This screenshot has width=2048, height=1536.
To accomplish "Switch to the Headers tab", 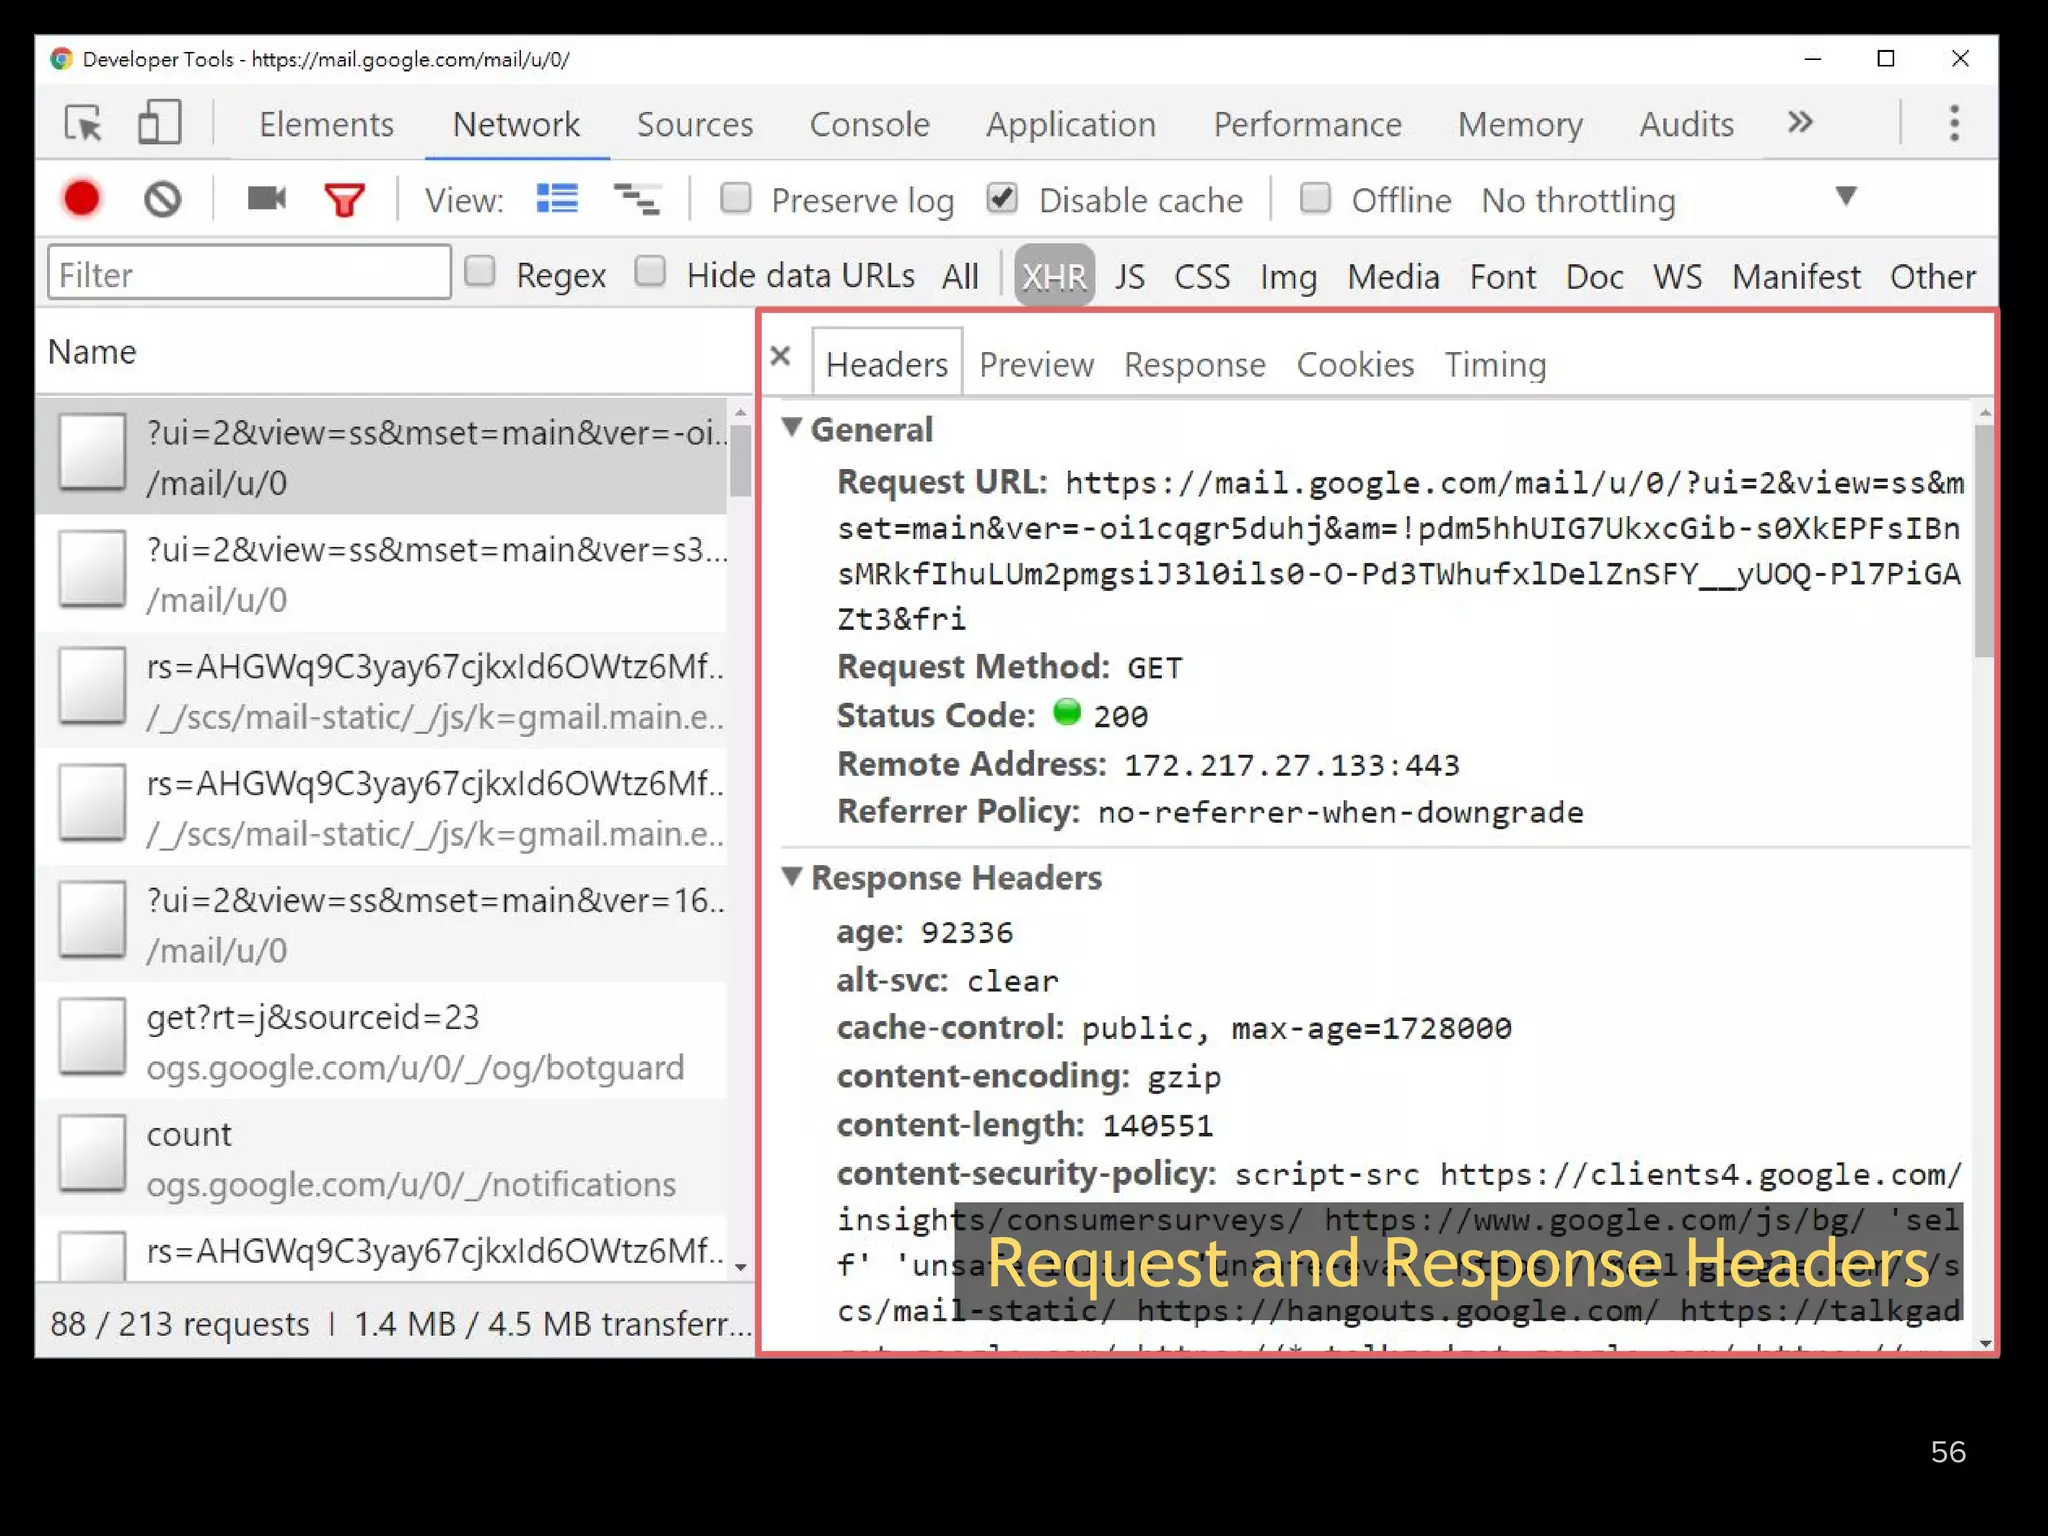I will pyautogui.click(x=887, y=364).
